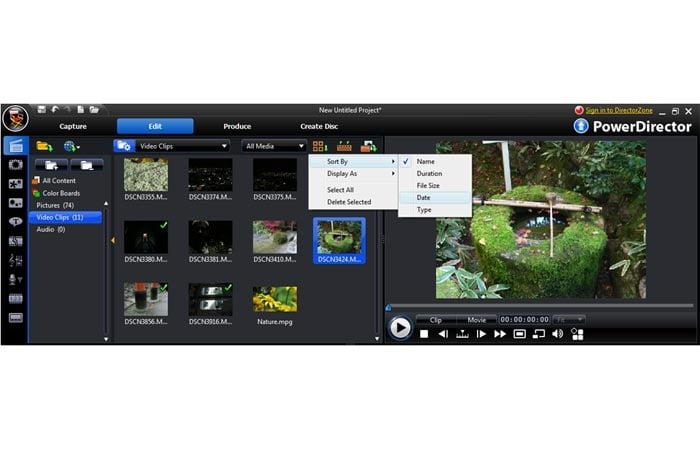Switch to the Capture tab
The height and width of the screenshot is (450, 700).
(x=73, y=126)
